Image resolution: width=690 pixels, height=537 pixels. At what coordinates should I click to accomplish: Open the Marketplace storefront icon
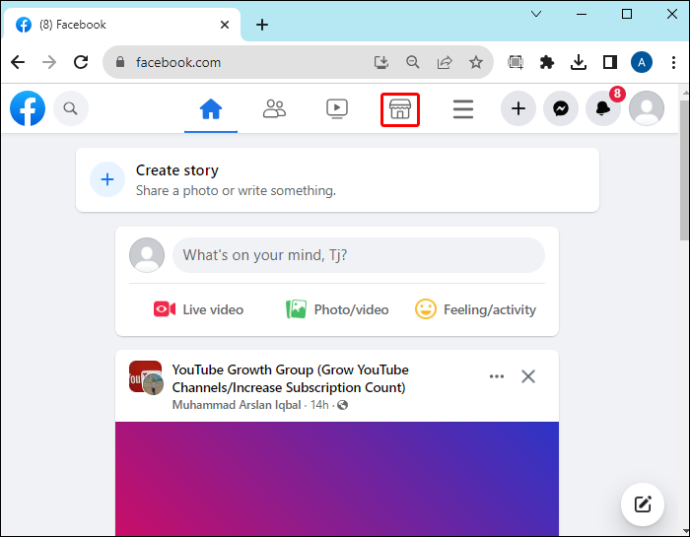(x=400, y=109)
